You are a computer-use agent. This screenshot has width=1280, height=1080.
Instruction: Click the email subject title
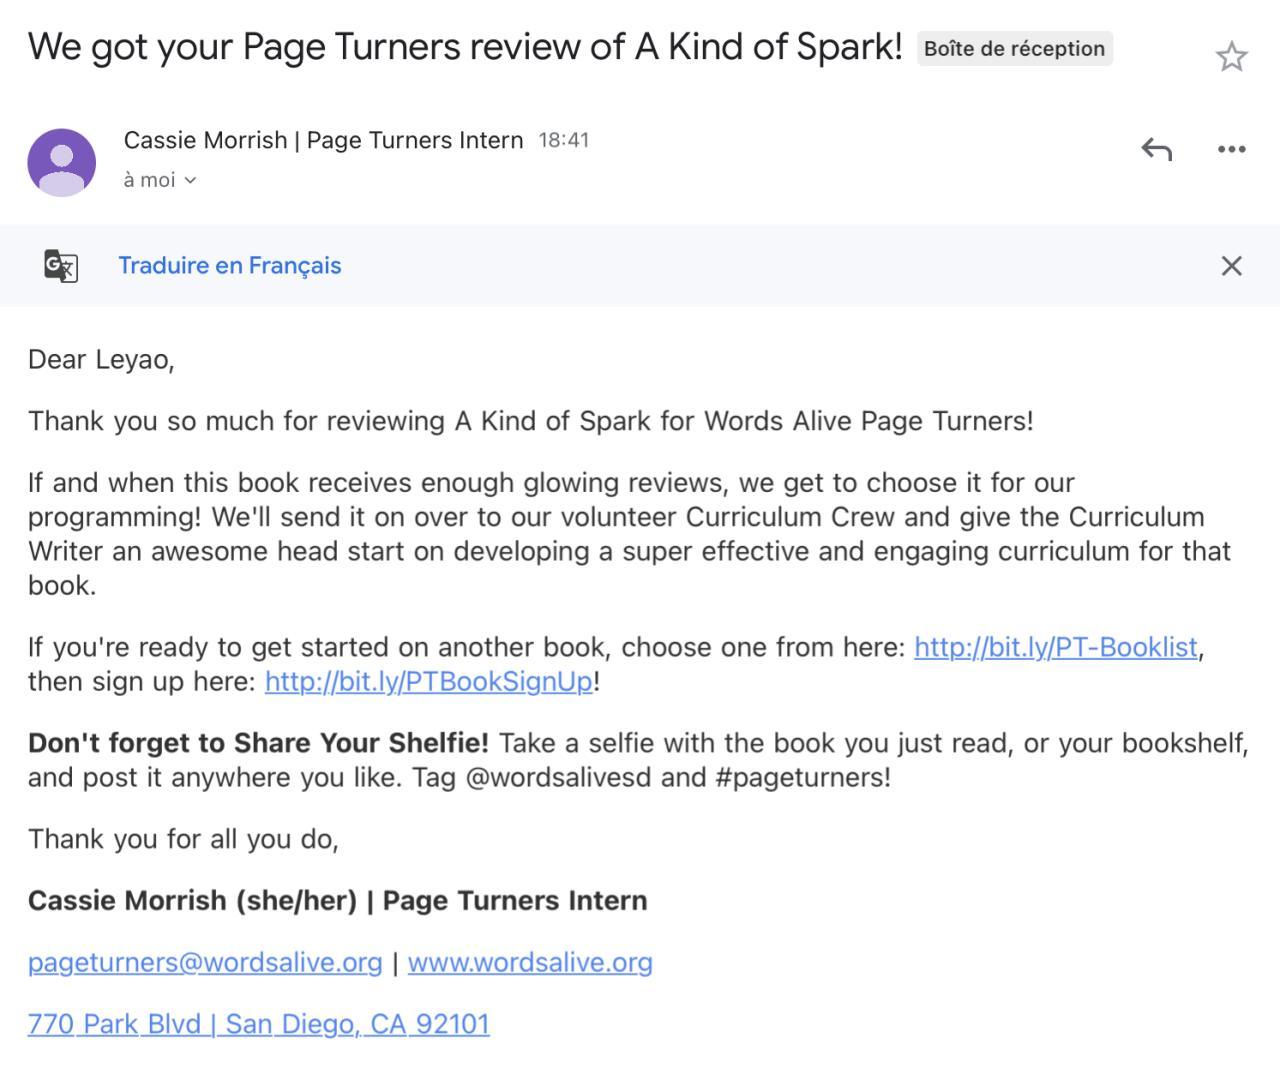point(465,46)
